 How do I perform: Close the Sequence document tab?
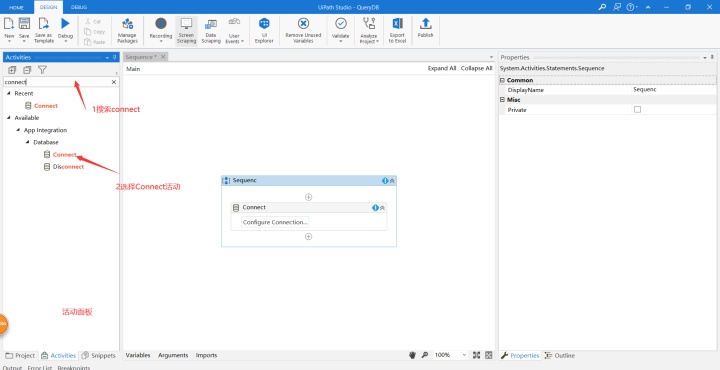[x=163, y=57]
